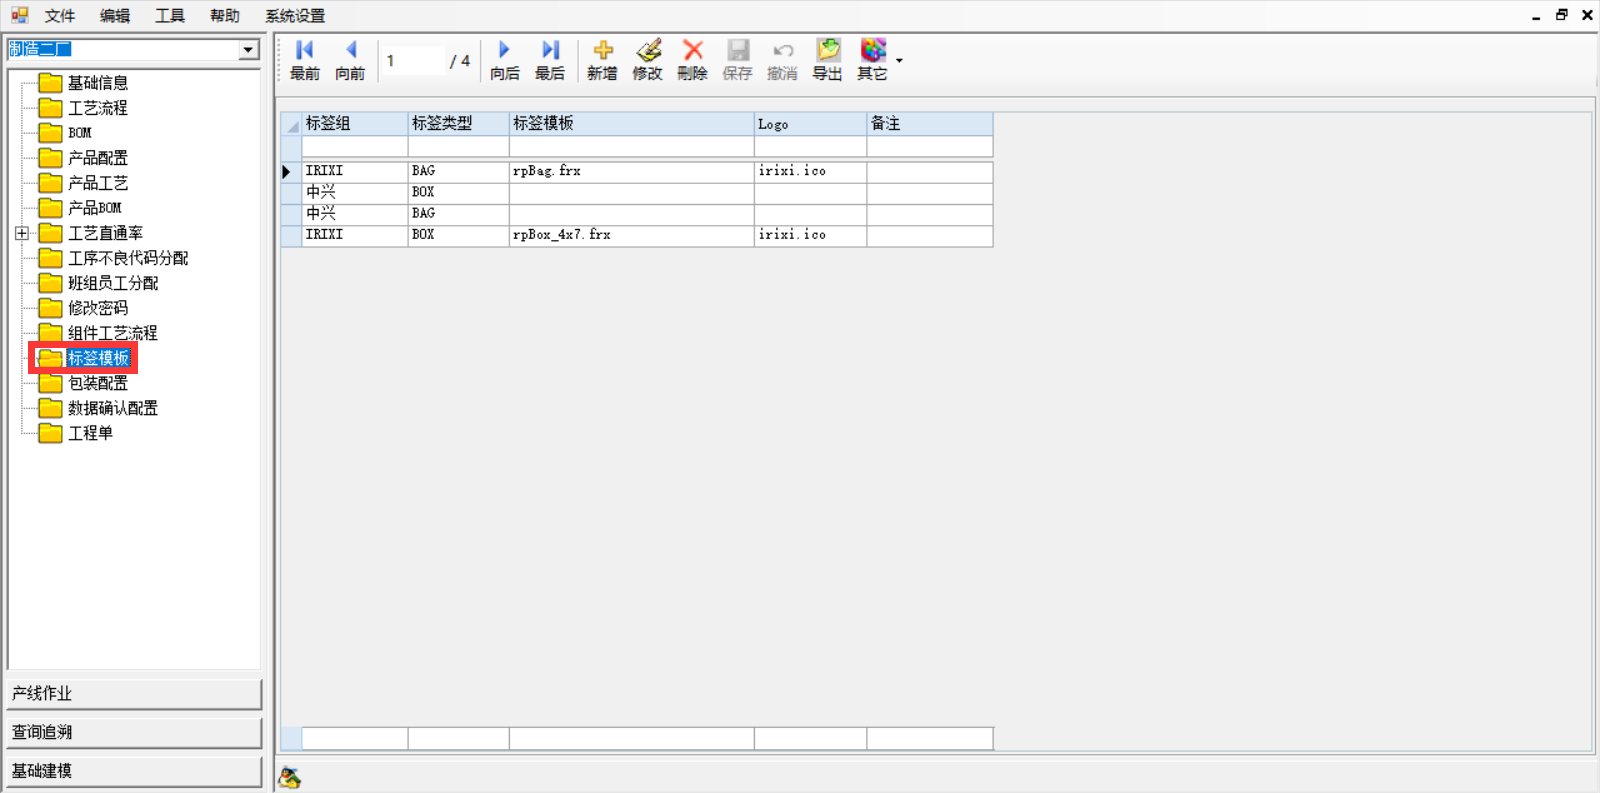Open the 其它 toolbar dropdown arrow
This screenshot has width=1600, height=793.
[899, 61]
